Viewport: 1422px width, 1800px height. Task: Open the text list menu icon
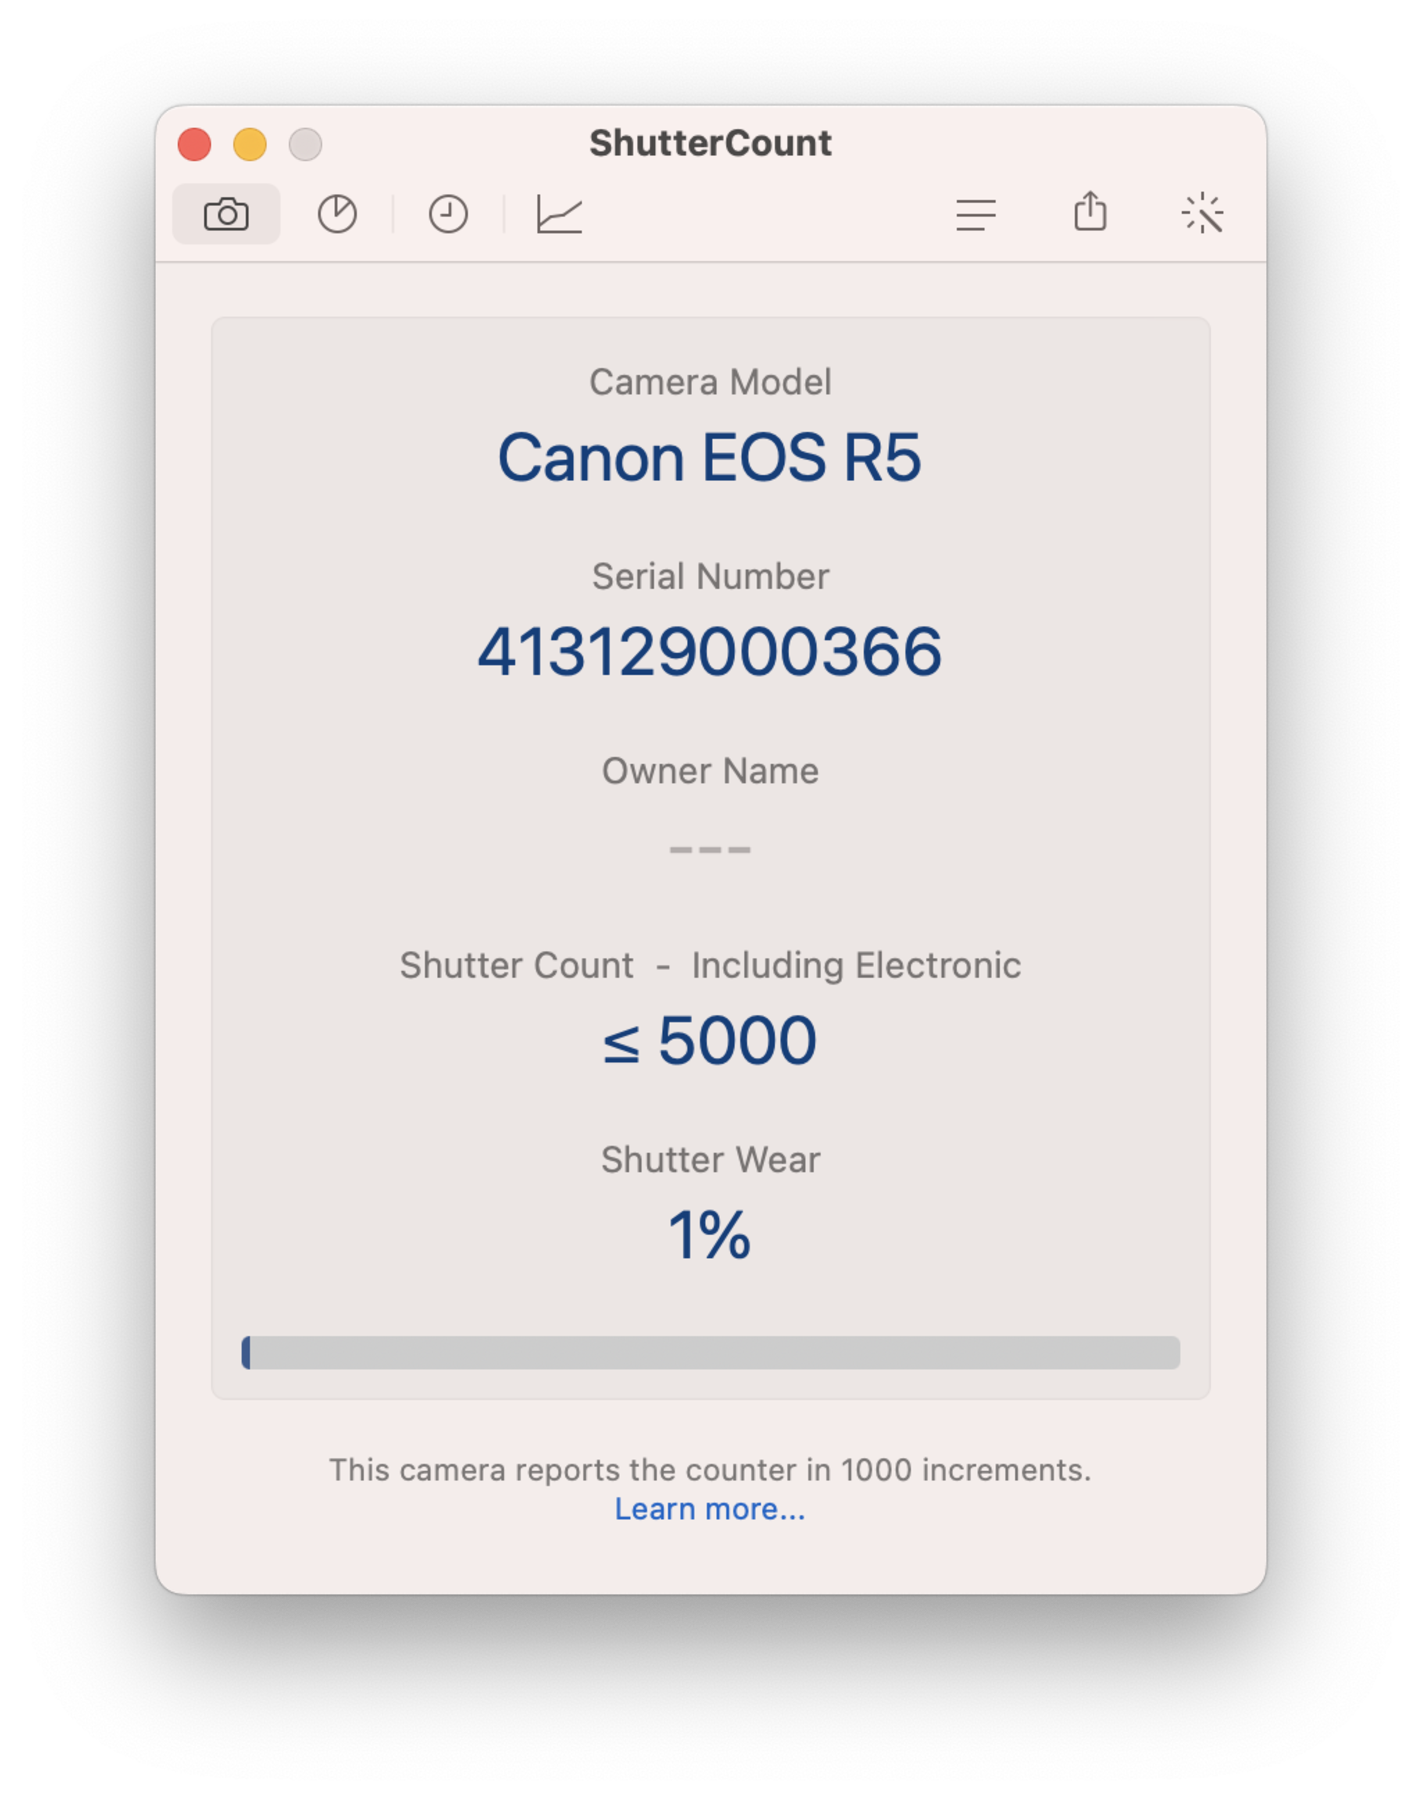point(975,214)
